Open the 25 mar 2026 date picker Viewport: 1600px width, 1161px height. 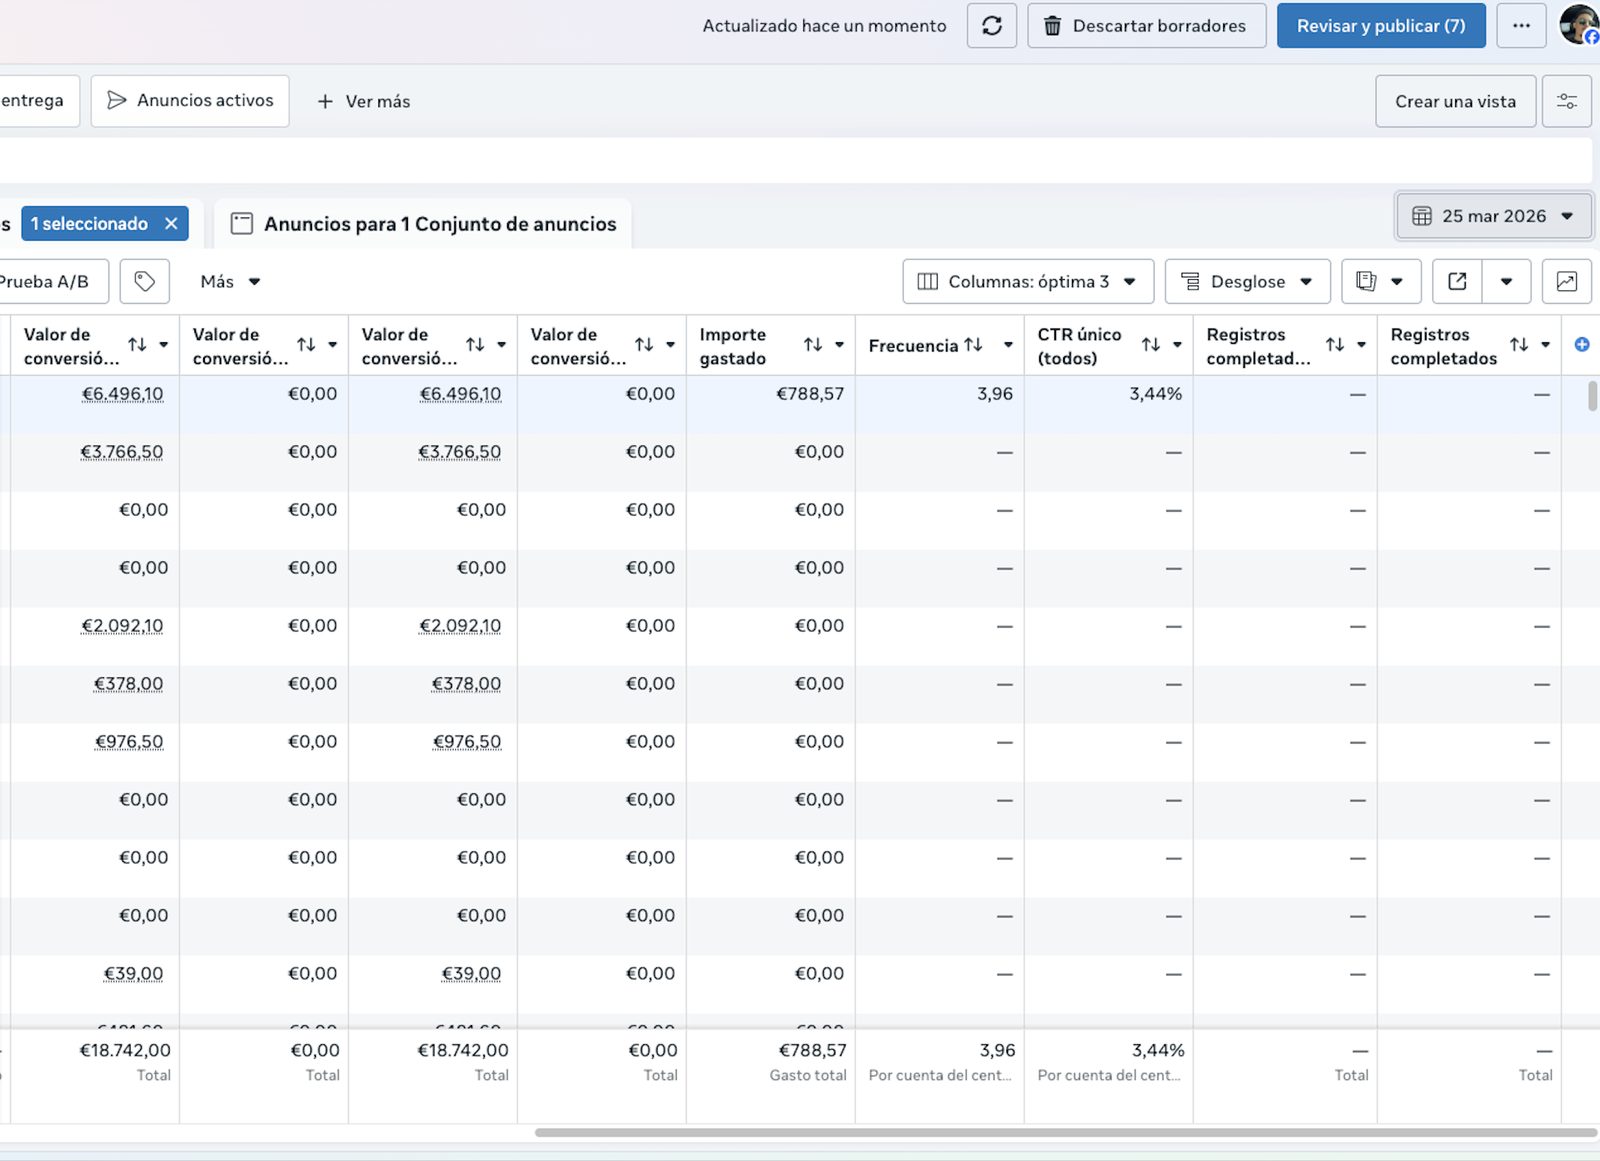click(x=1494, y=216)
